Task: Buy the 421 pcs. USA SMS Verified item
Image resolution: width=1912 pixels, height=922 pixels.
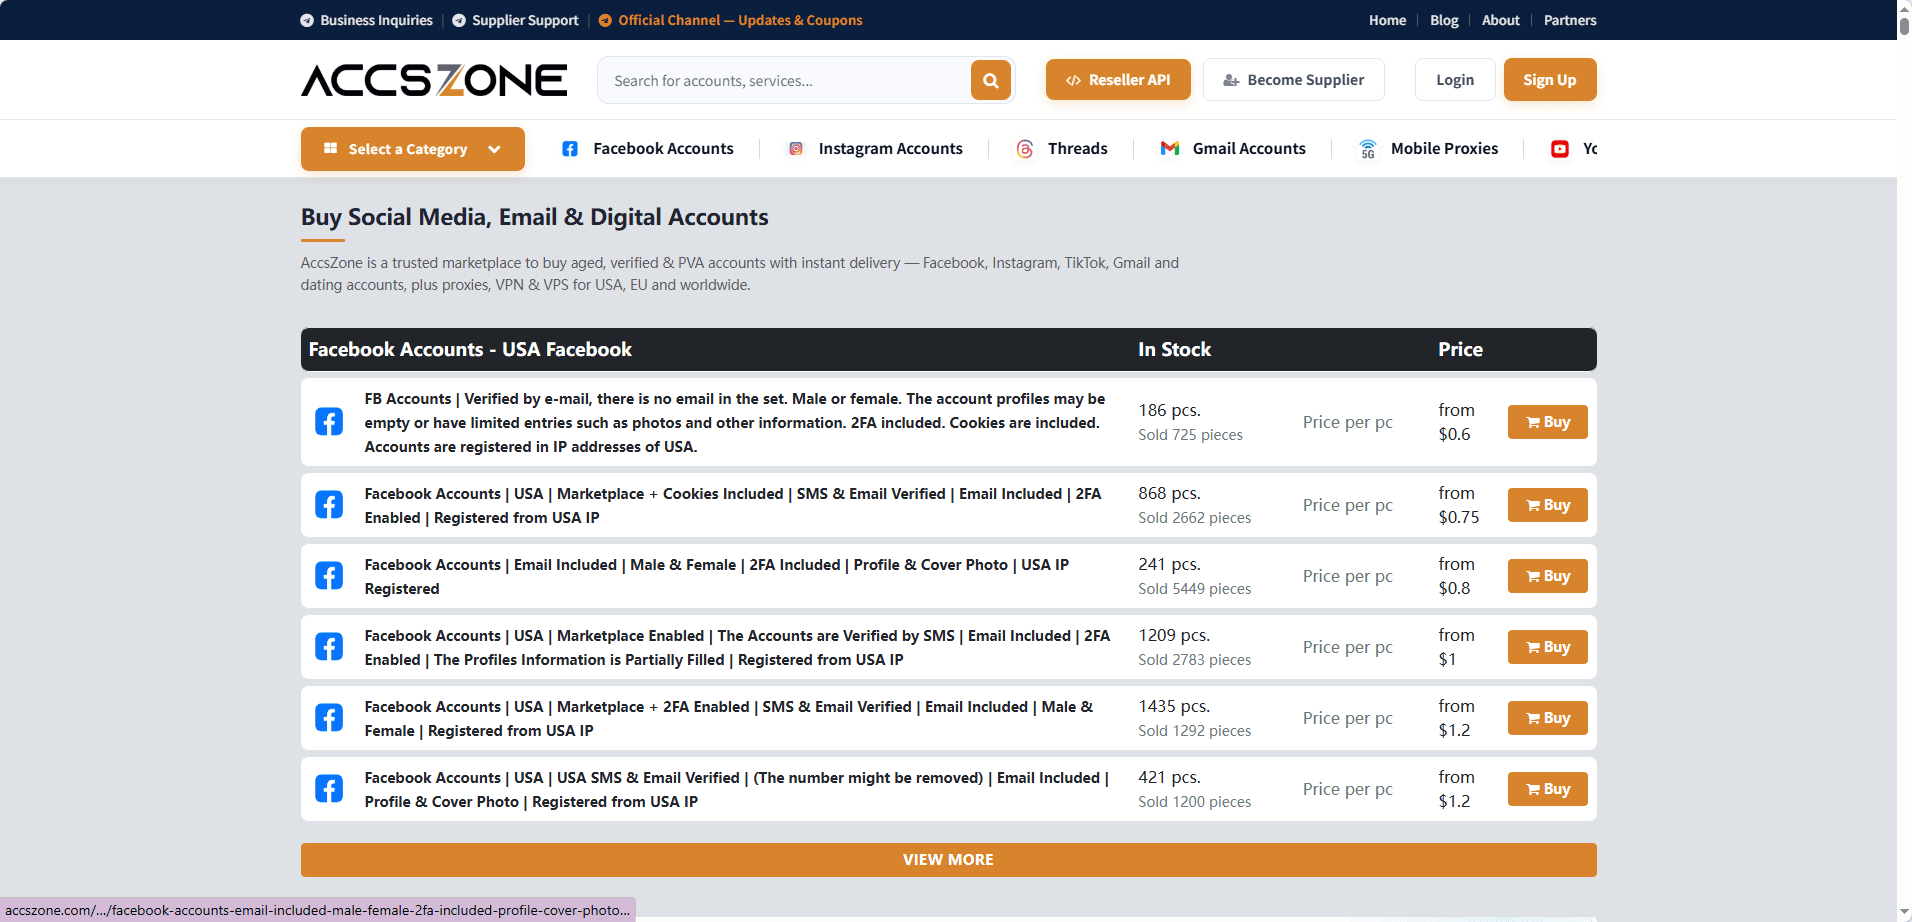Action: (1547, 789)
